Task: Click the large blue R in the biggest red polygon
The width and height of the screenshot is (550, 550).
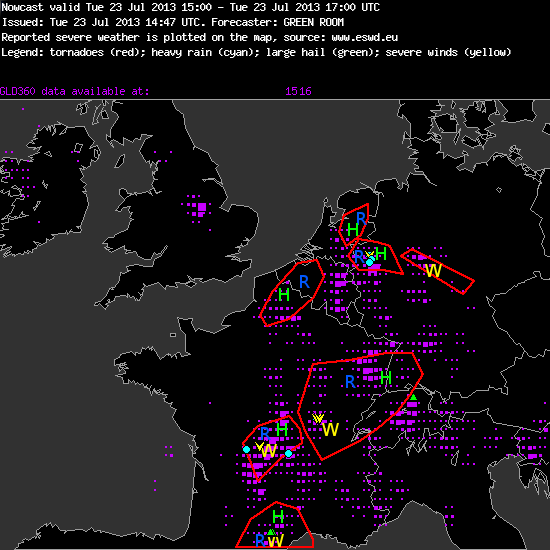Action: tap(350, 382)
